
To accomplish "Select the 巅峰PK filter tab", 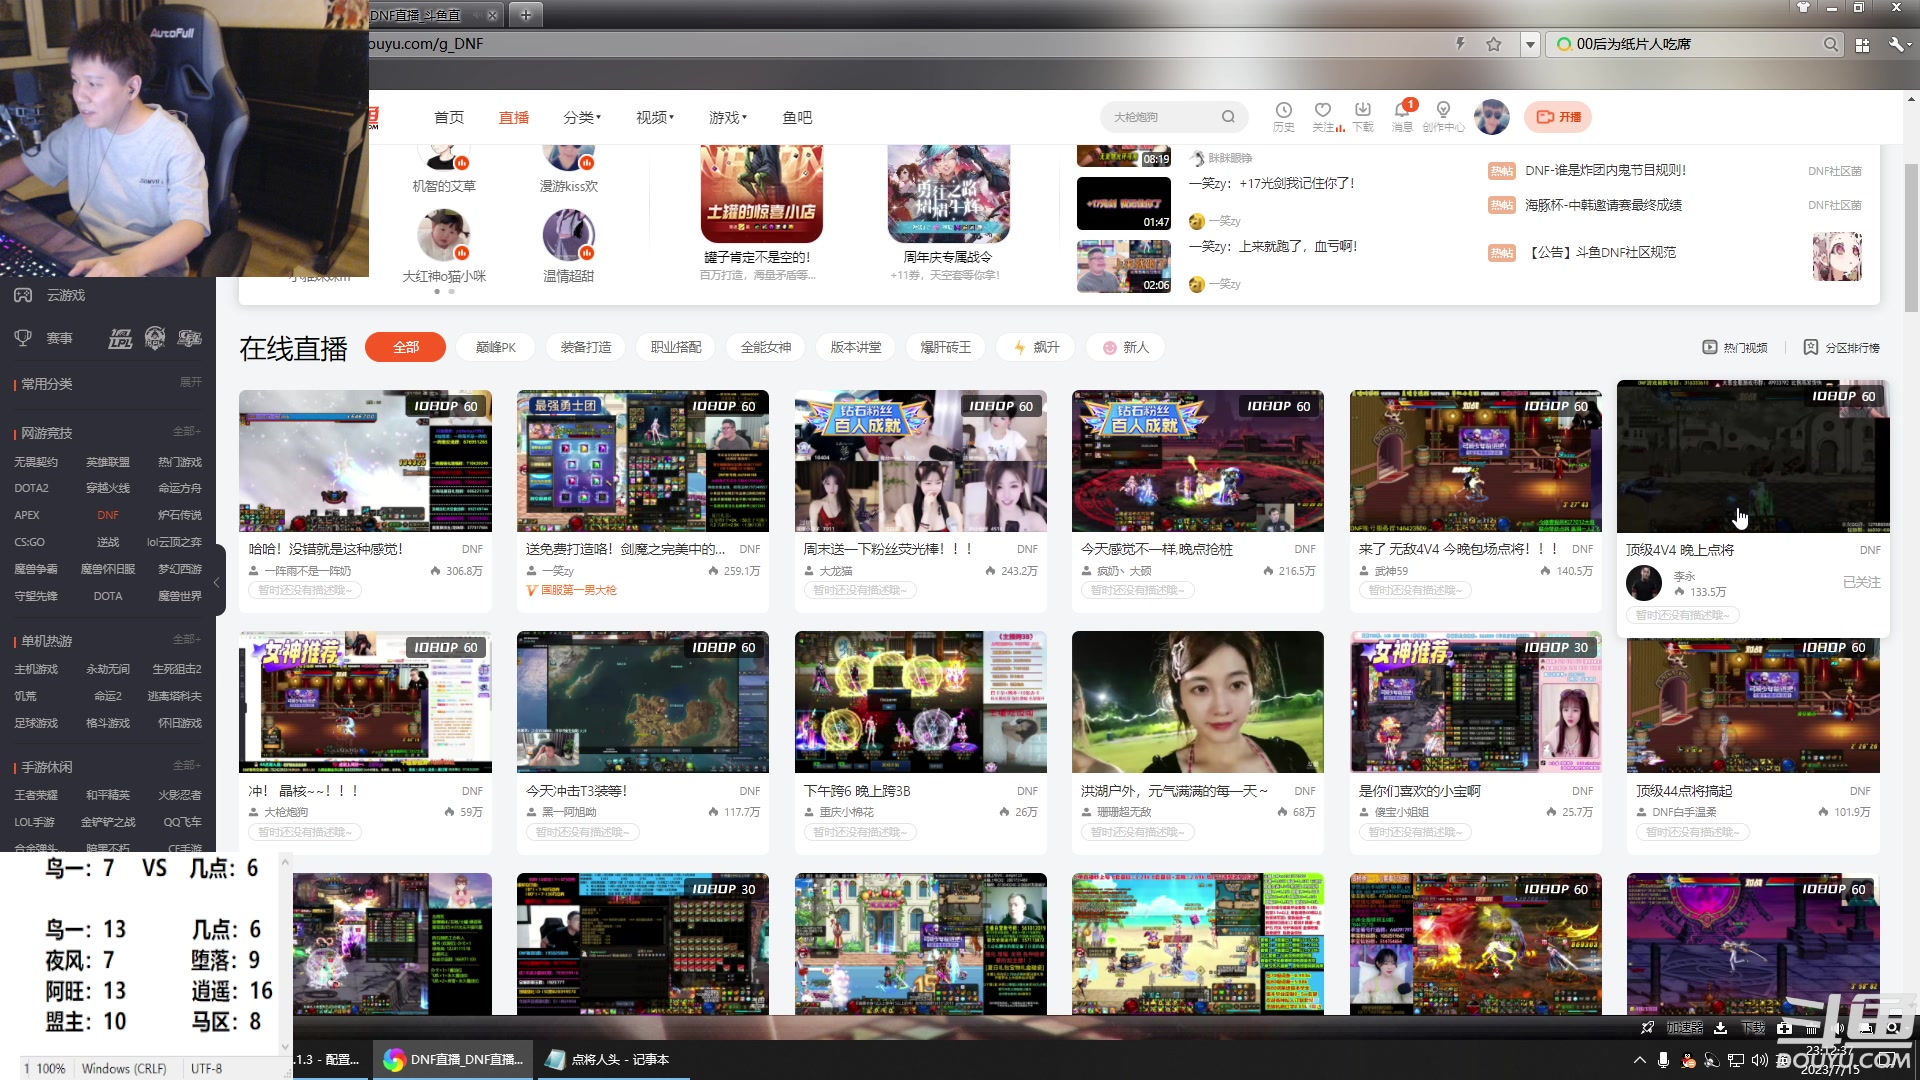I will pos(496,347).
